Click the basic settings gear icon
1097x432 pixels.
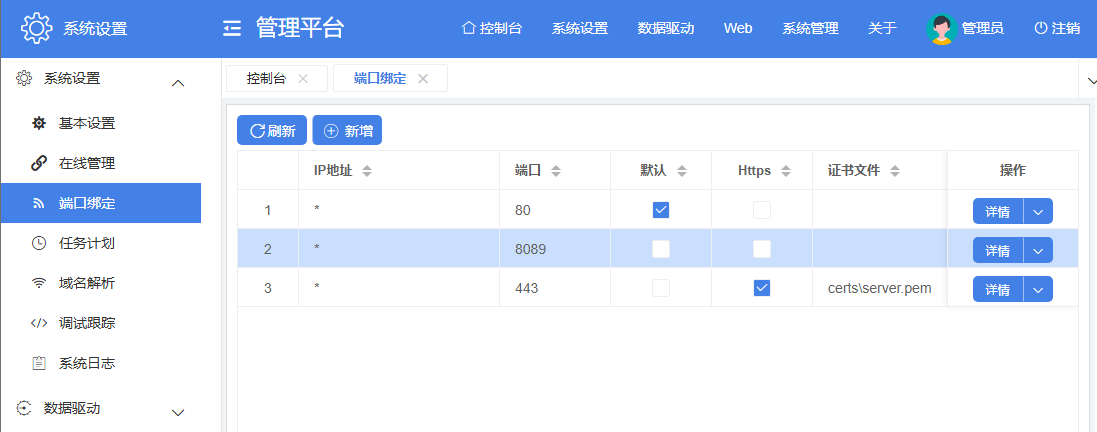pyautogui.click(x=39, y=124)
